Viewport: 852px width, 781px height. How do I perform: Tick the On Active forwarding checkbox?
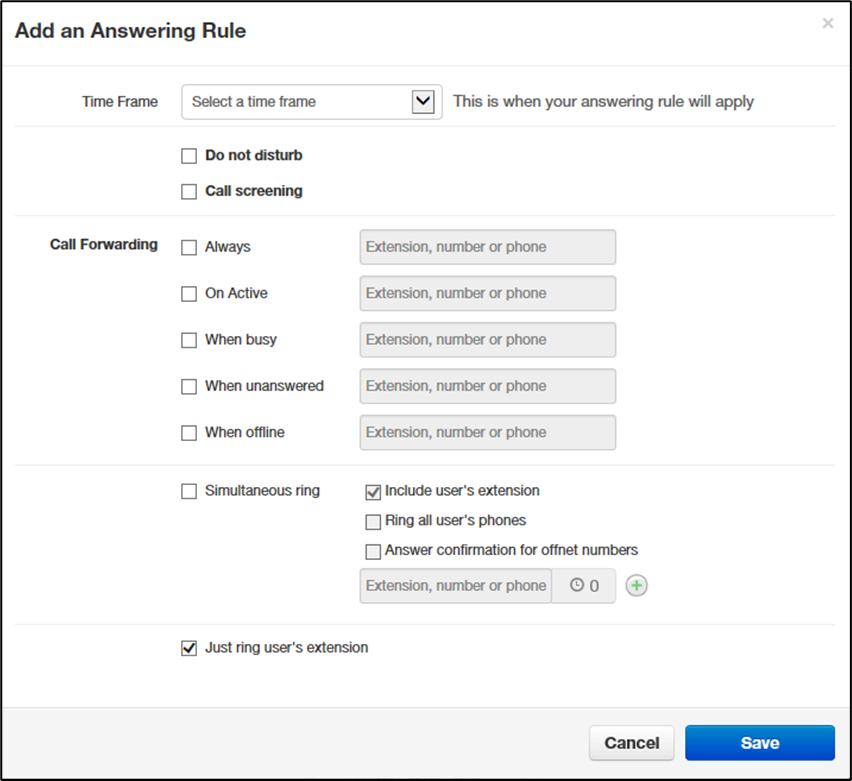pos(189,294)
